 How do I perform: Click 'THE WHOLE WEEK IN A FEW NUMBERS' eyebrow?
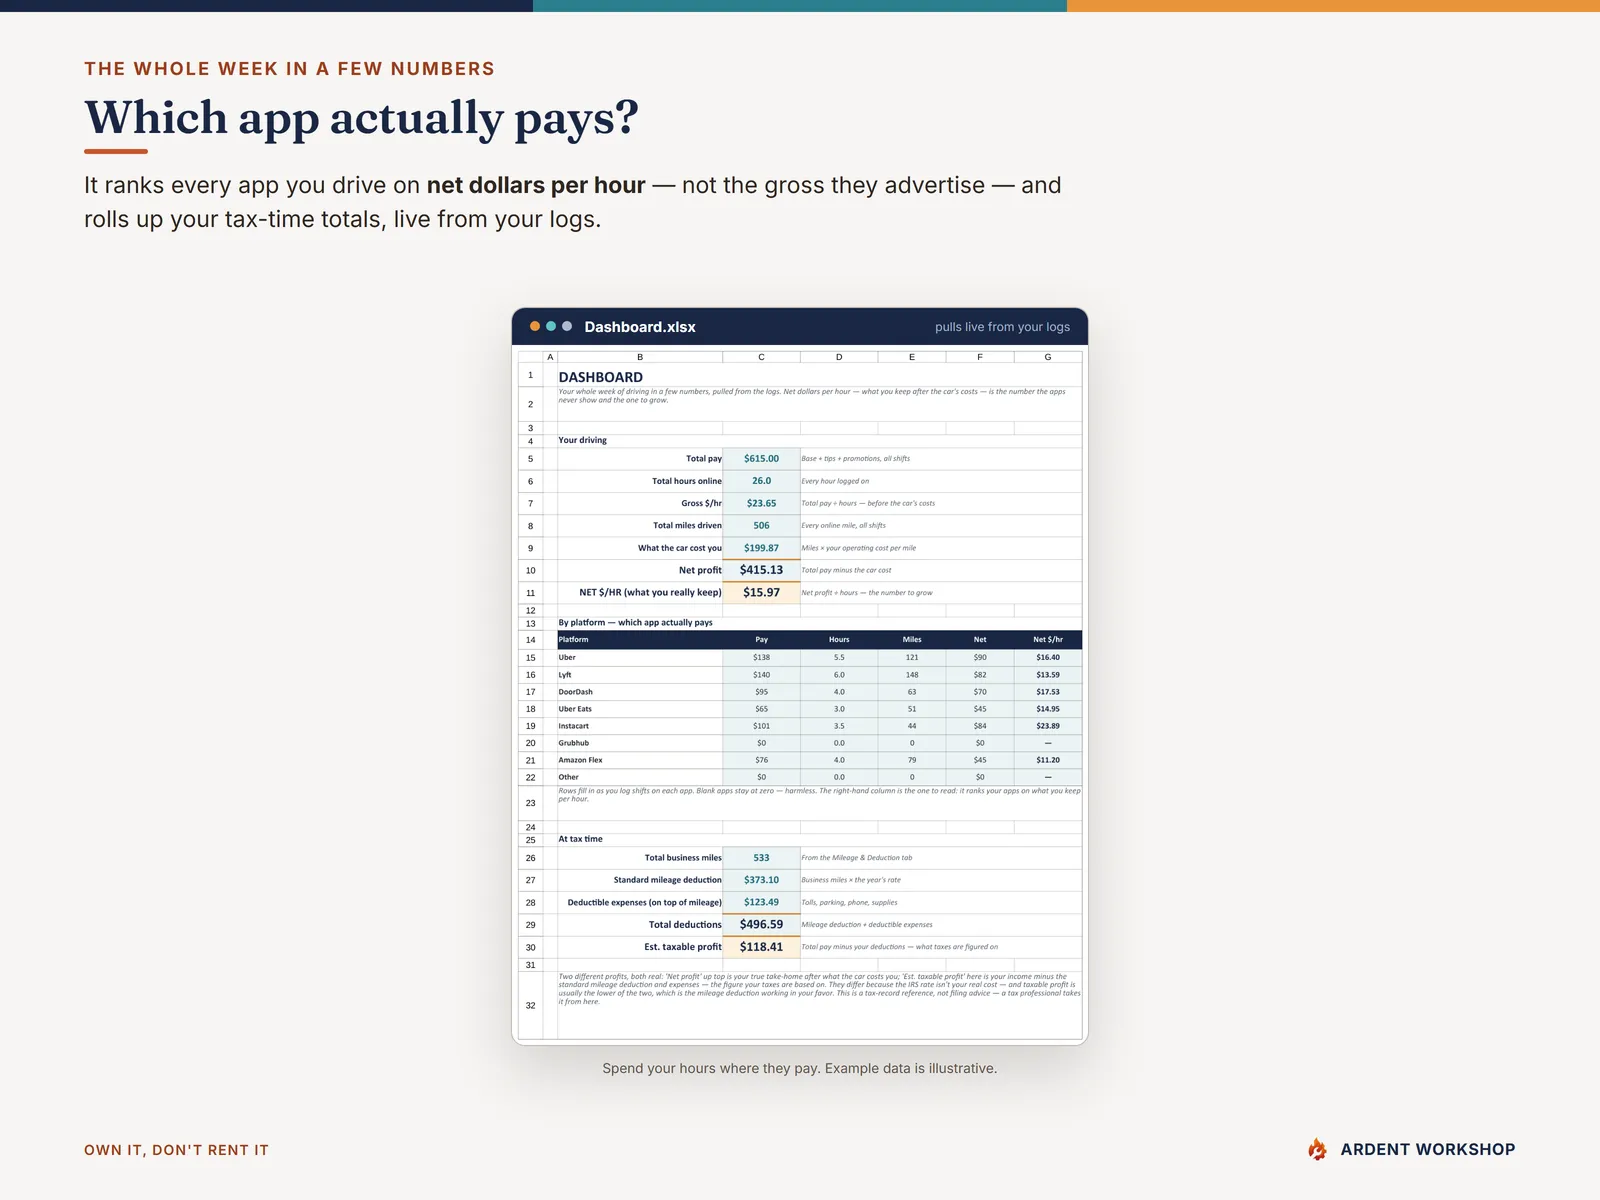click(289, 69)
